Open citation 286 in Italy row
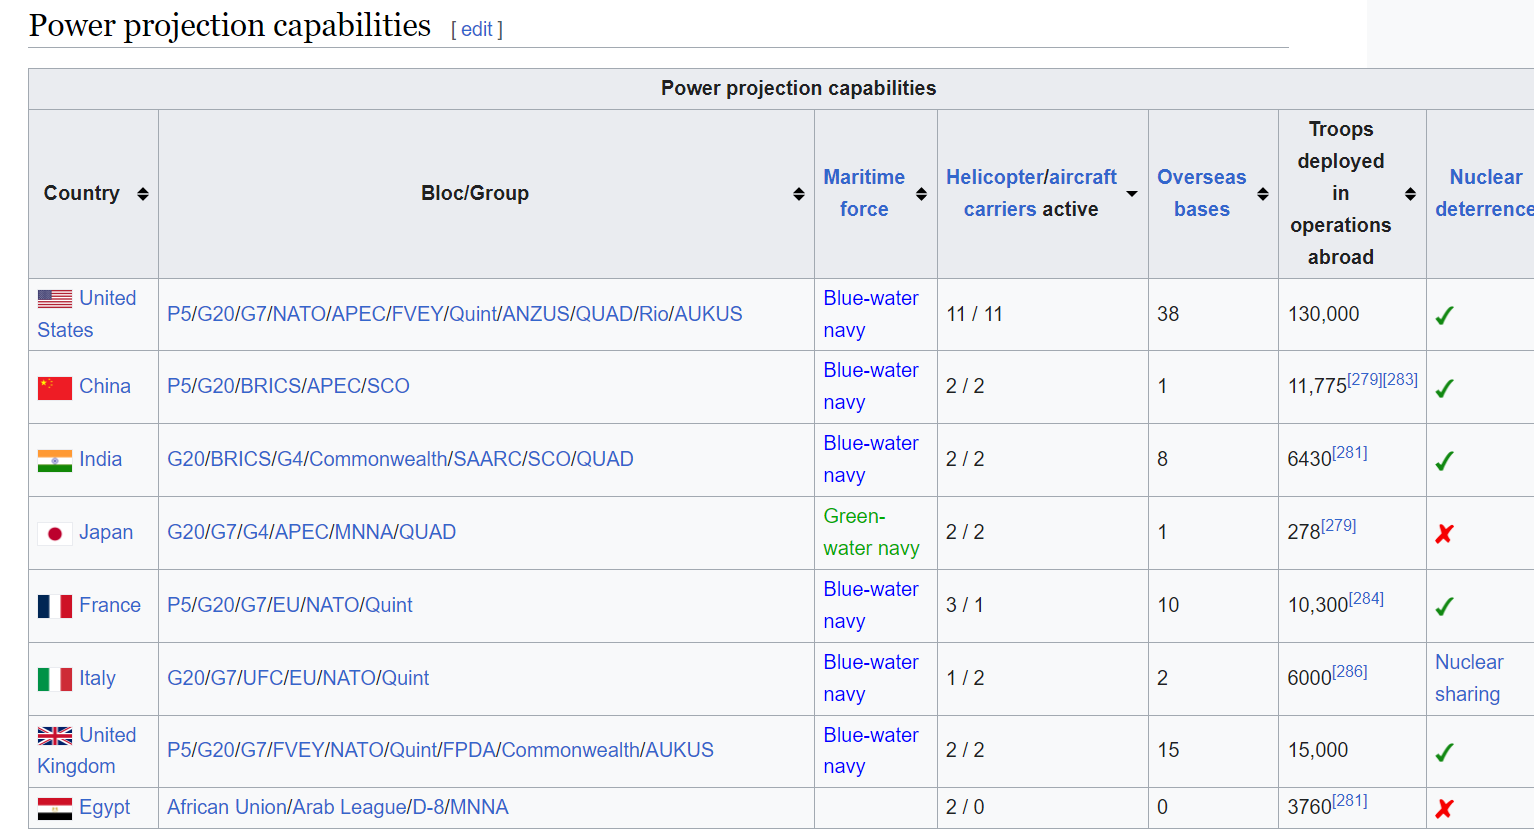 point(1350,671)
